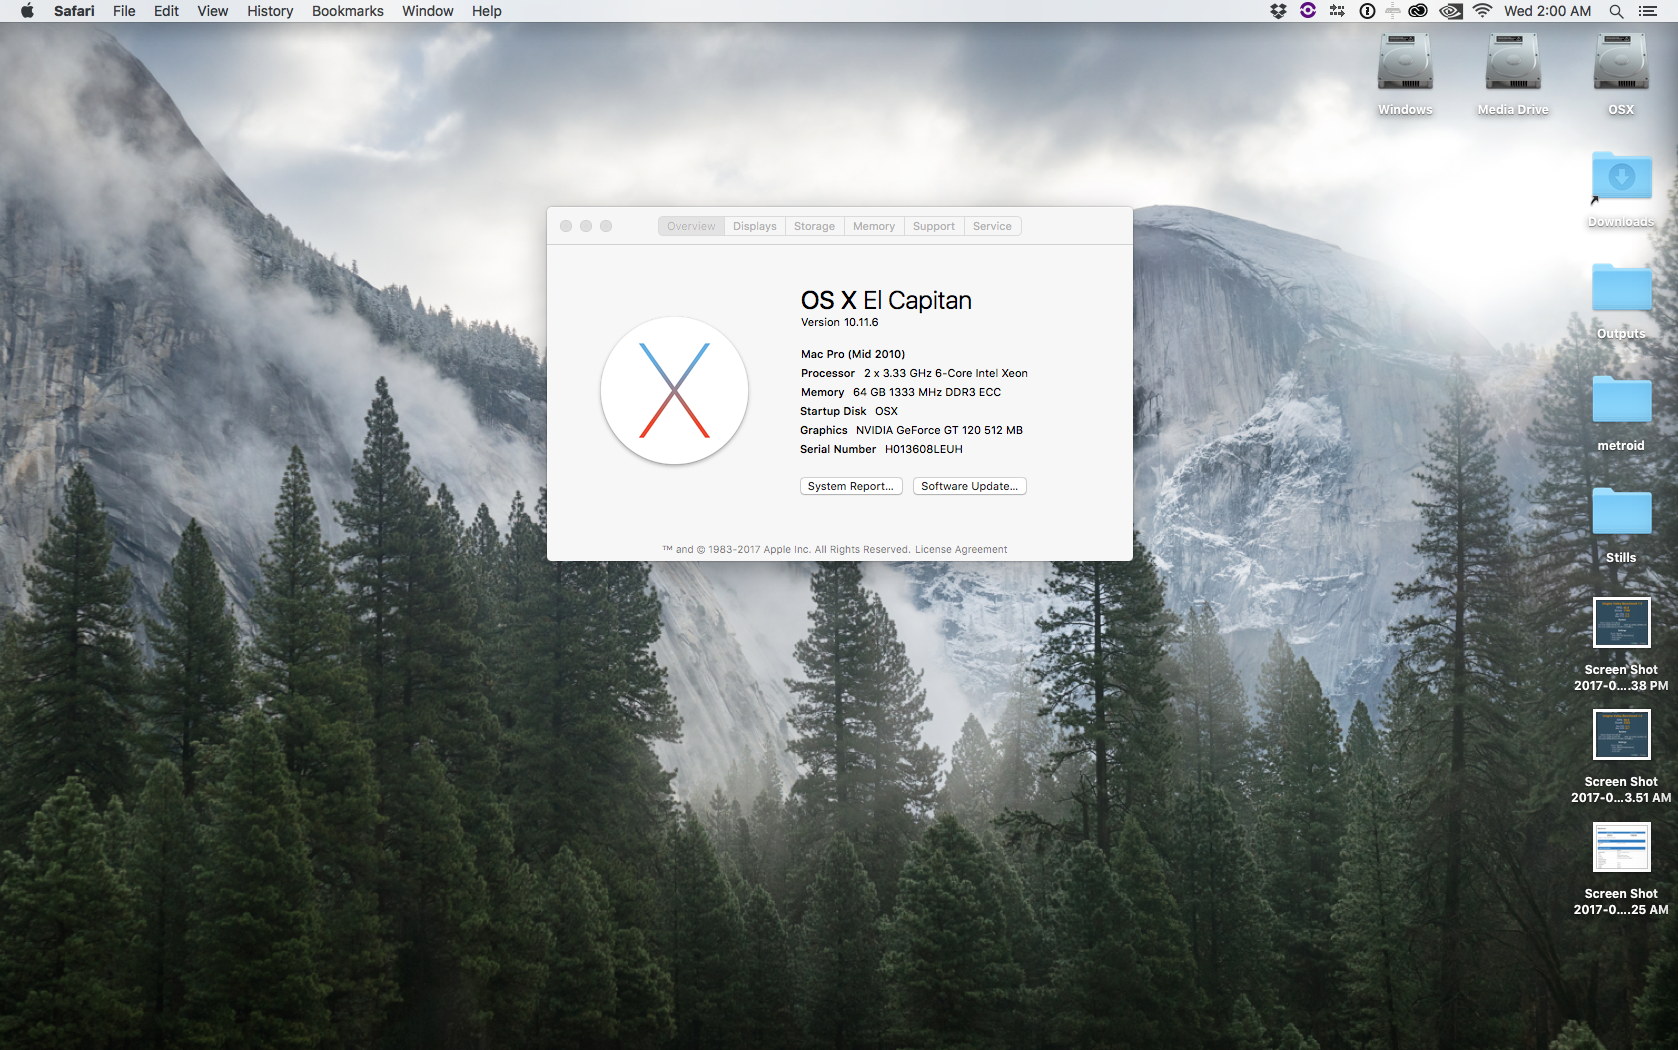Switch to the Storage tab
The height and width of the screenshot is (1050, 1678).
814,226
